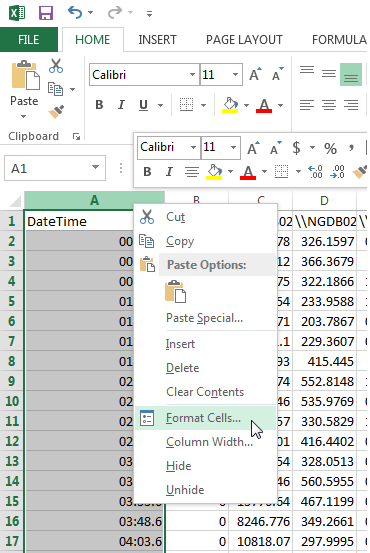Toggle ribbon Bold button
Screen dimensions: 370x553
[x=99, y=105]
